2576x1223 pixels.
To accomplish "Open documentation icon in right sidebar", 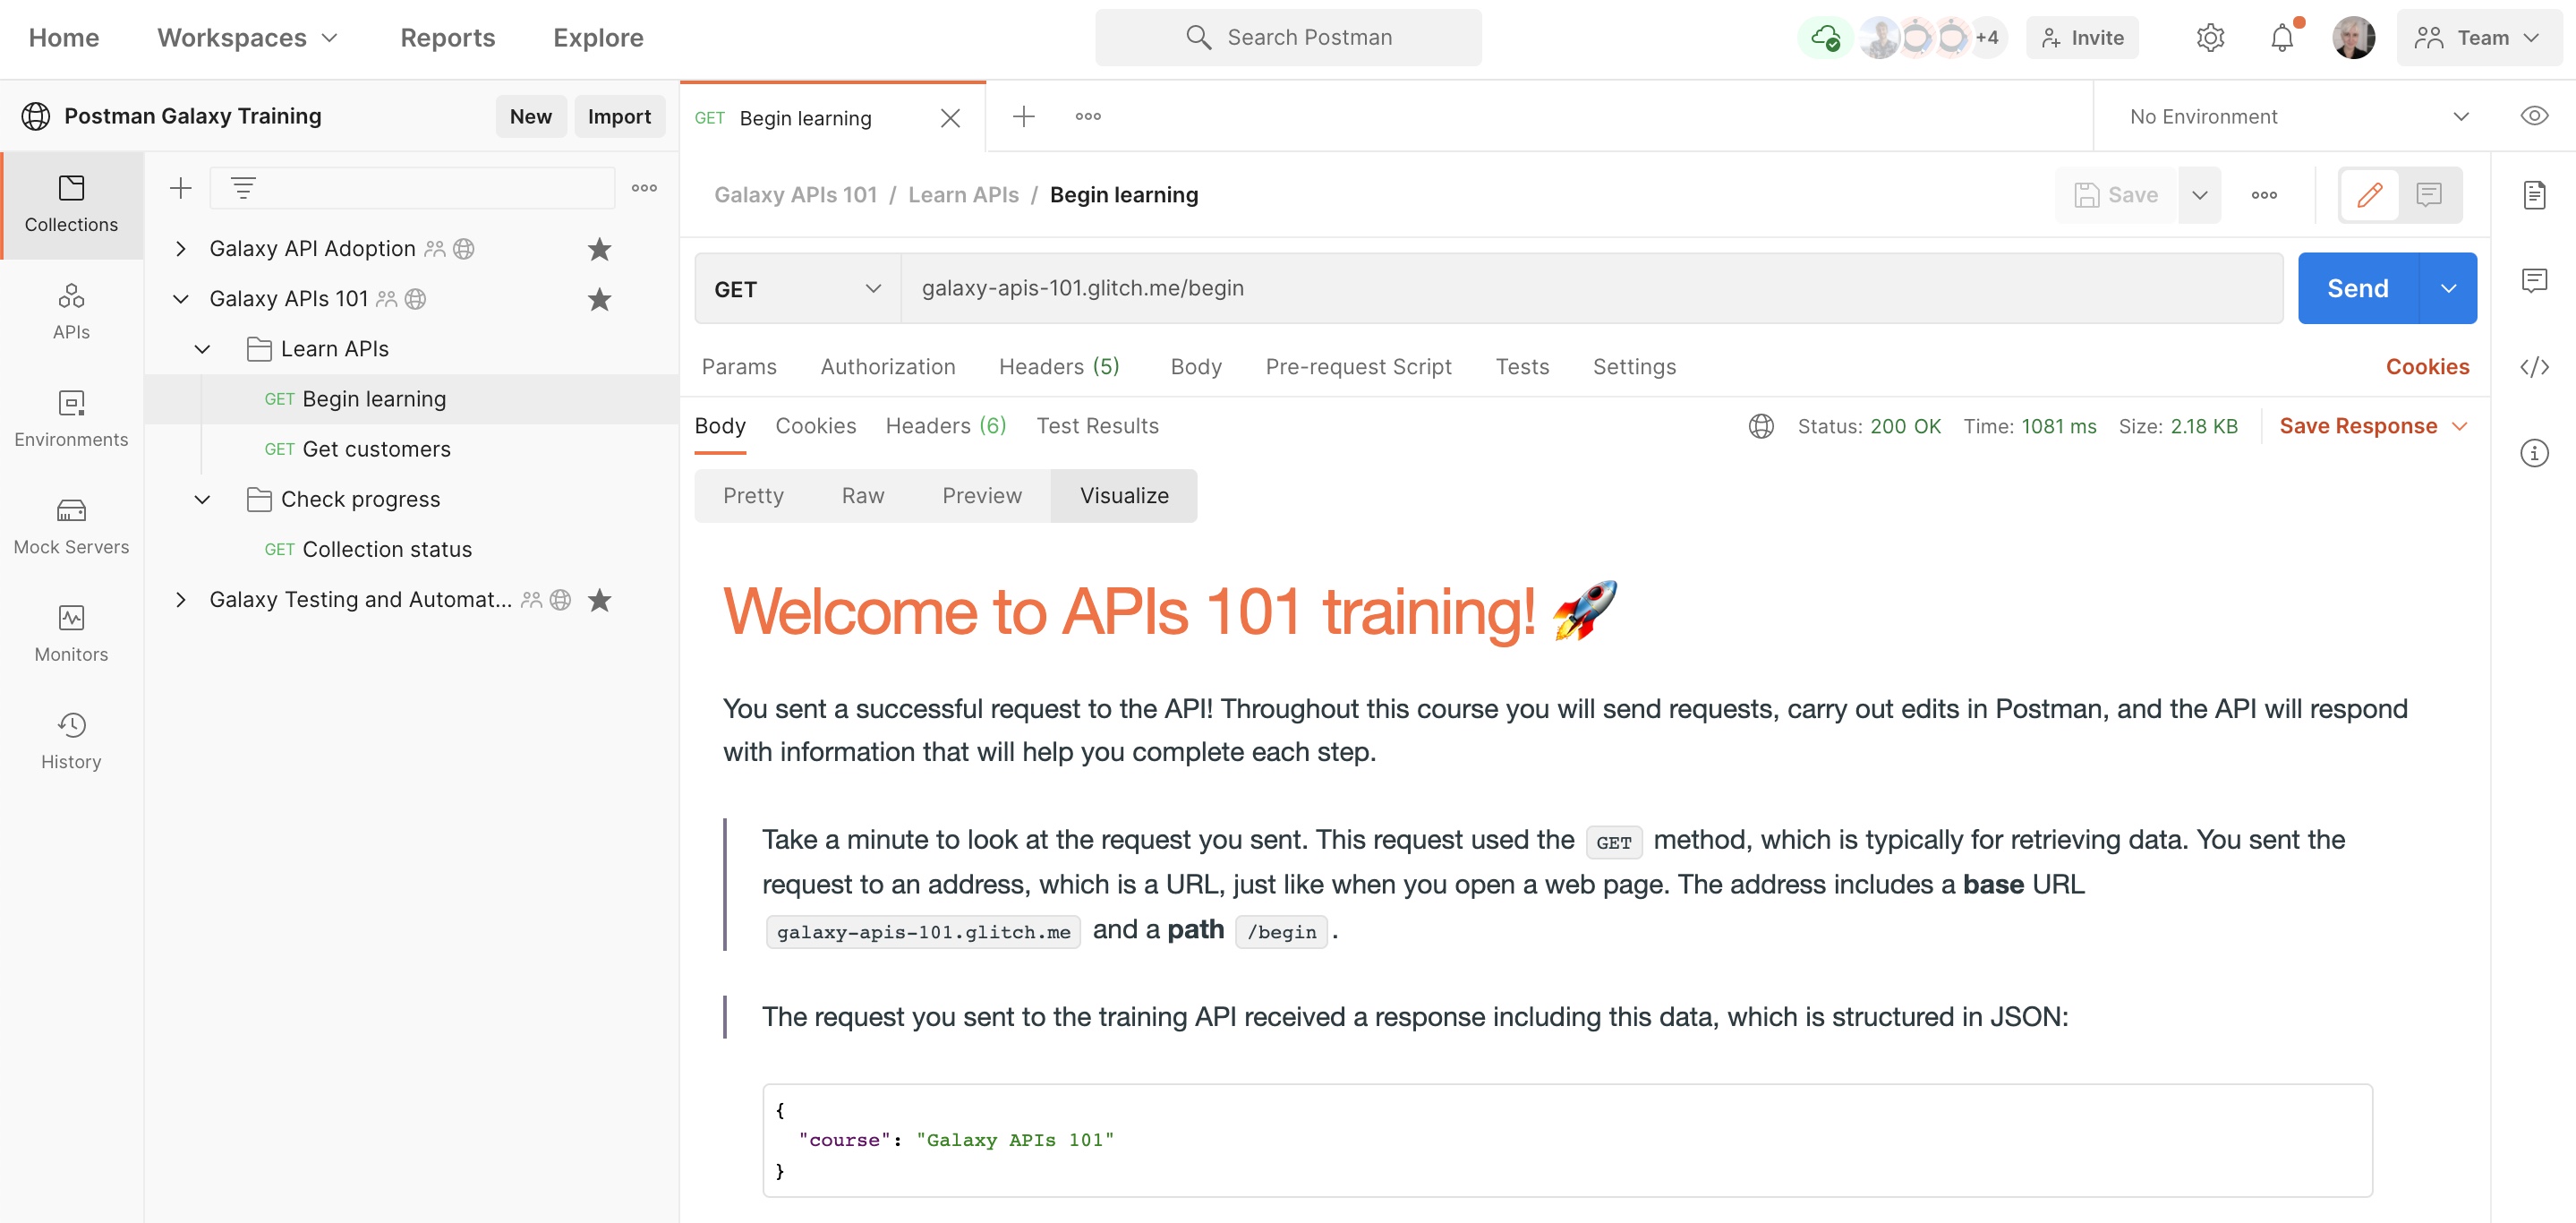I will pyautogui.click(x=2533, y=194).
